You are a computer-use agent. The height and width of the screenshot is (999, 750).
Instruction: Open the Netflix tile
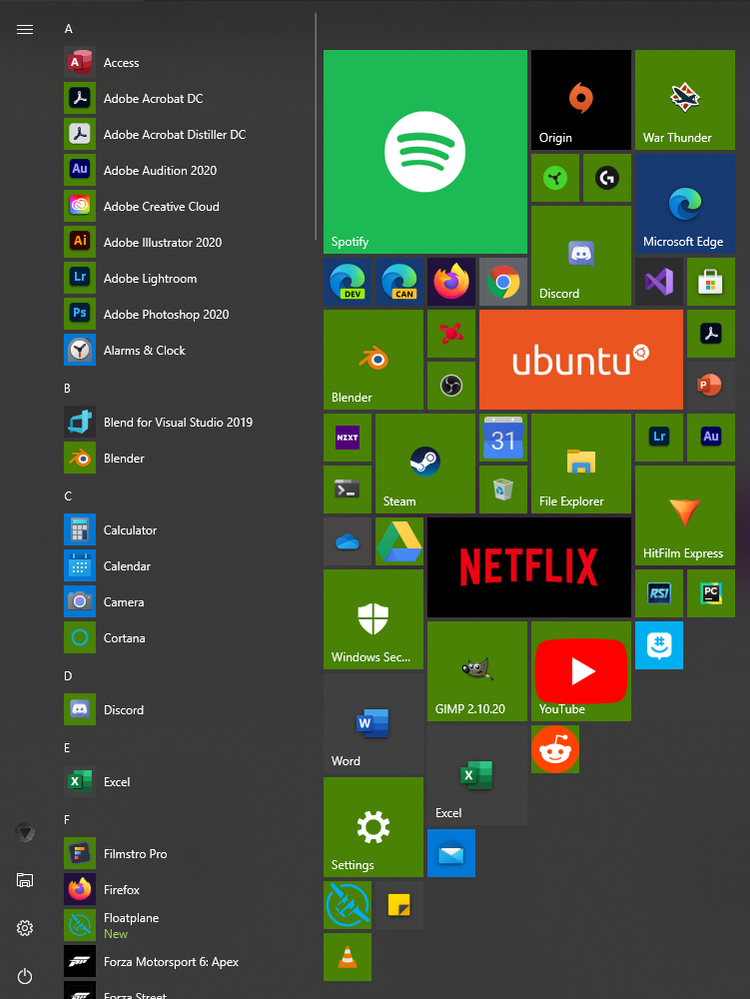[529, 567]
